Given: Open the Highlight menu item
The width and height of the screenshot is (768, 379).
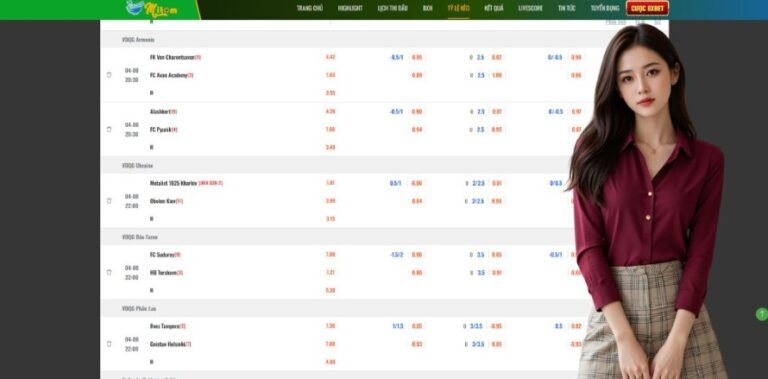Looking at the screenshot, I should [x=350, y=8].
